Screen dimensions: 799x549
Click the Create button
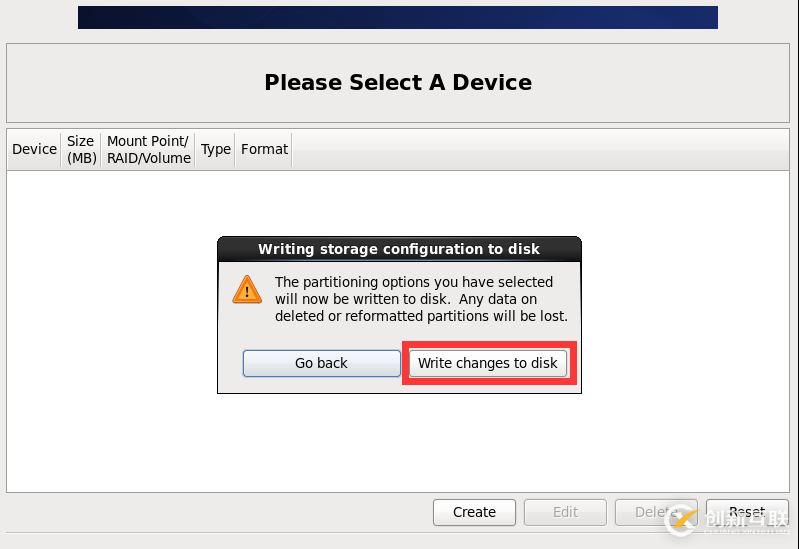(474, 512)
